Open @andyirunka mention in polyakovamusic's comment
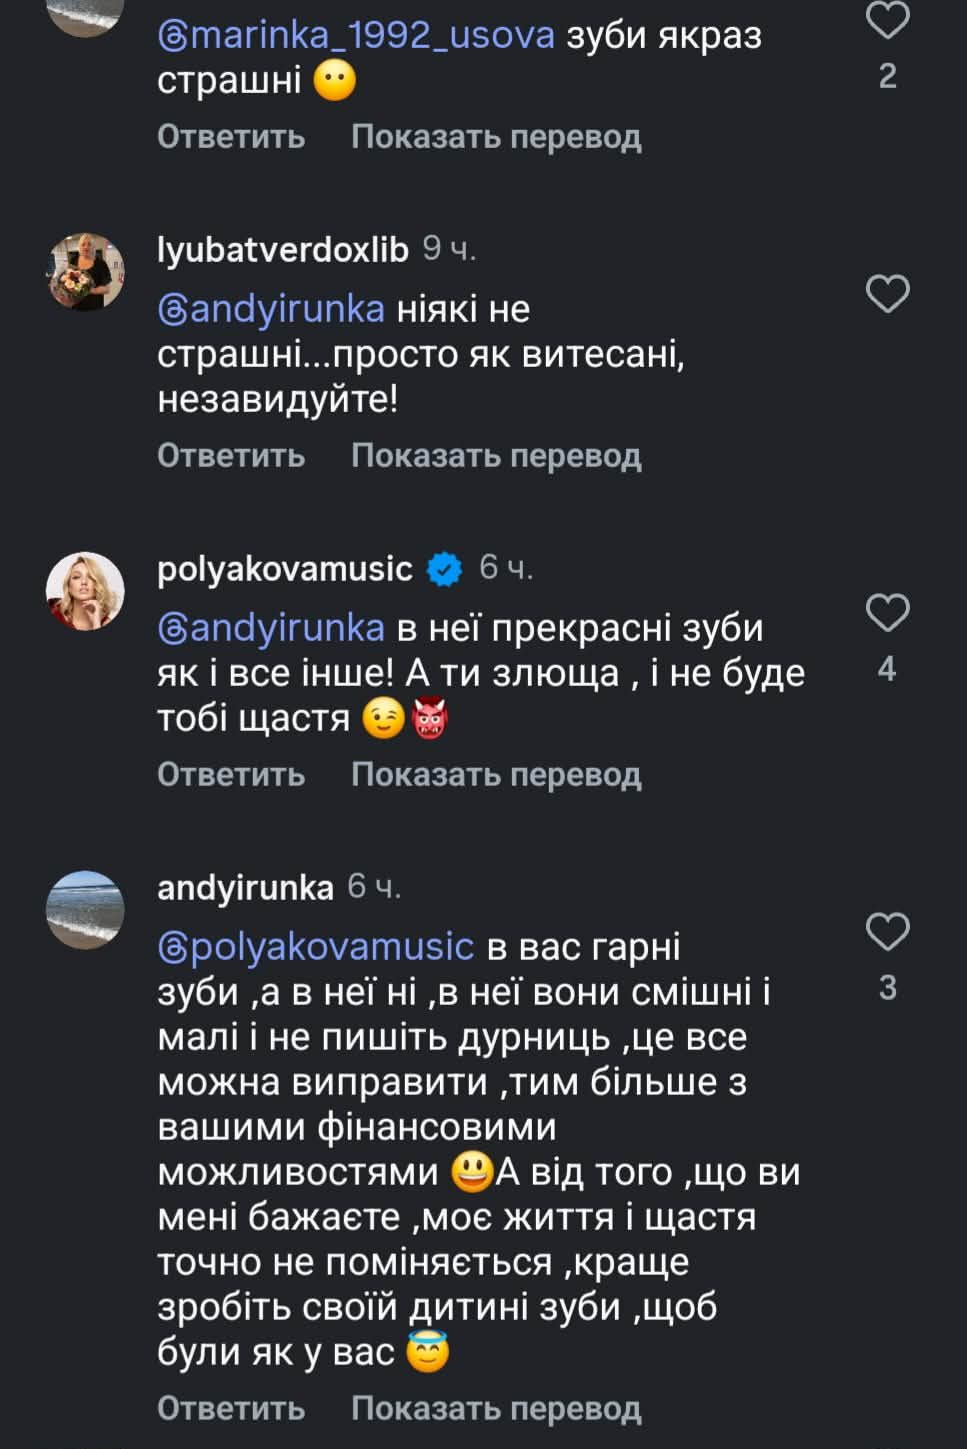The height and width of the screenshot is (1449, 967). click(x=271, y=628)
